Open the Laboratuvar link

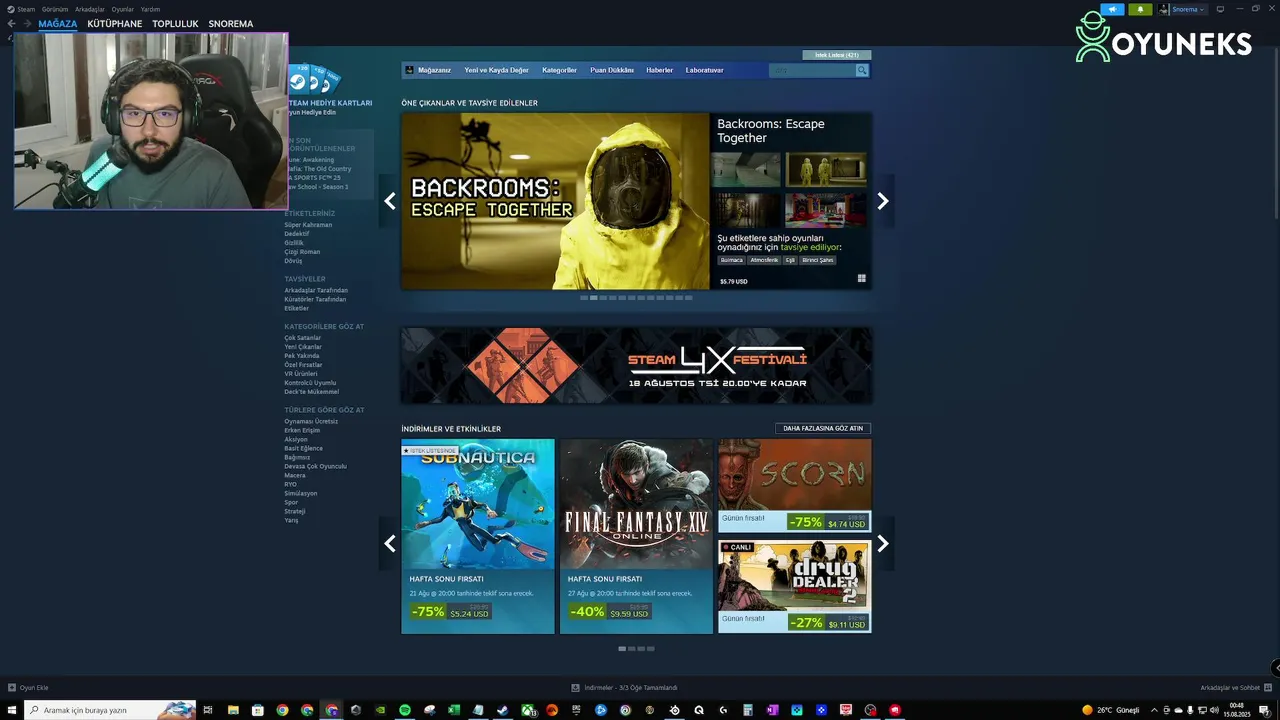point(704,70)
